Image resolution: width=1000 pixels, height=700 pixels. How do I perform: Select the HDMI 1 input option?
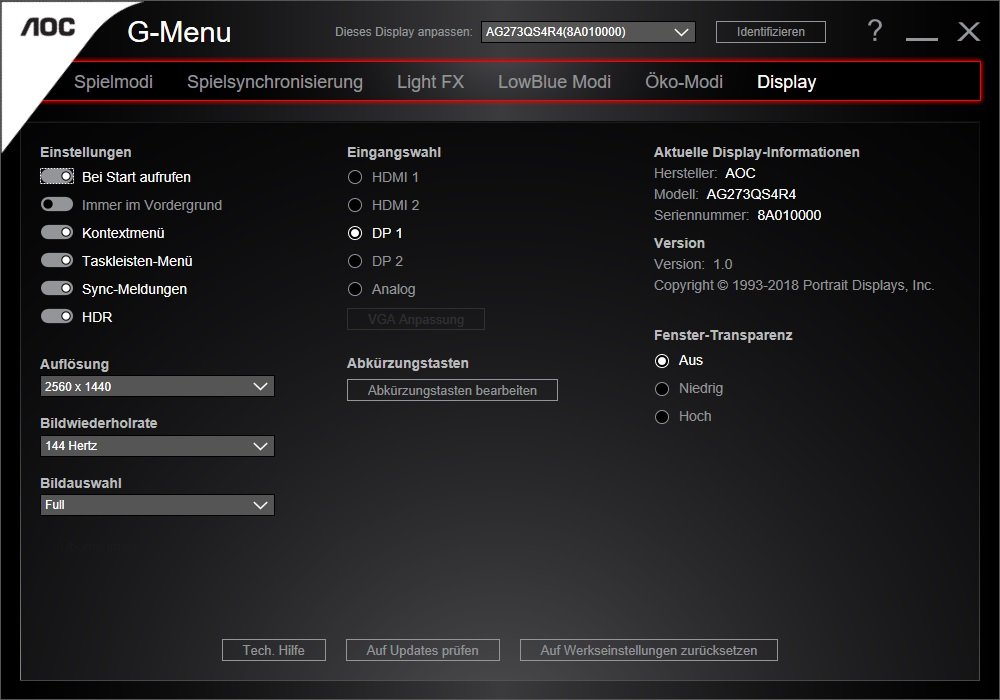coord(355,177)
